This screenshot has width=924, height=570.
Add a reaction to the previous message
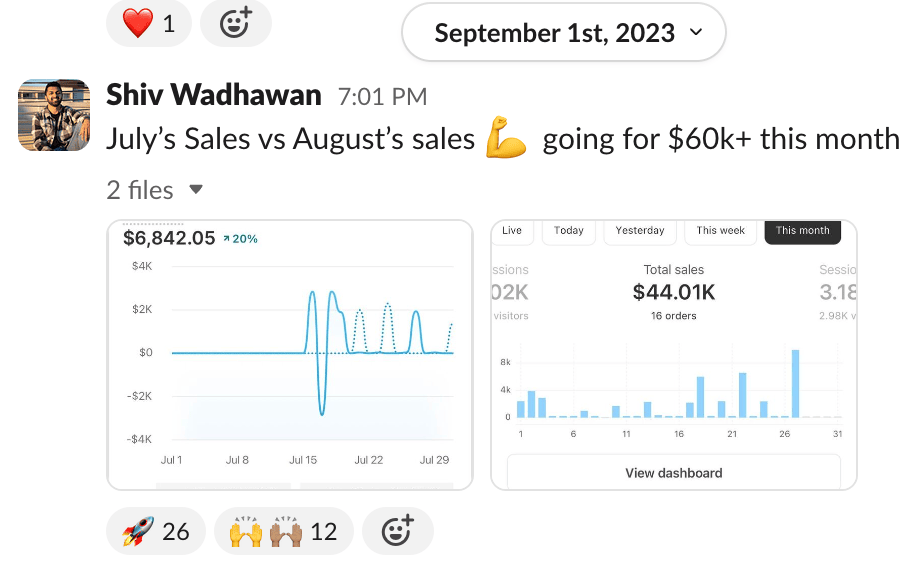click(x=235, y=24)
